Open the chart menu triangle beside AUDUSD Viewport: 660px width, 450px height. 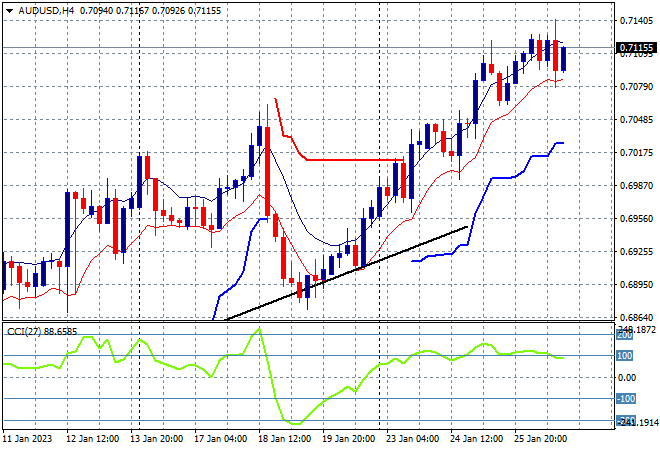click(9, 11)
